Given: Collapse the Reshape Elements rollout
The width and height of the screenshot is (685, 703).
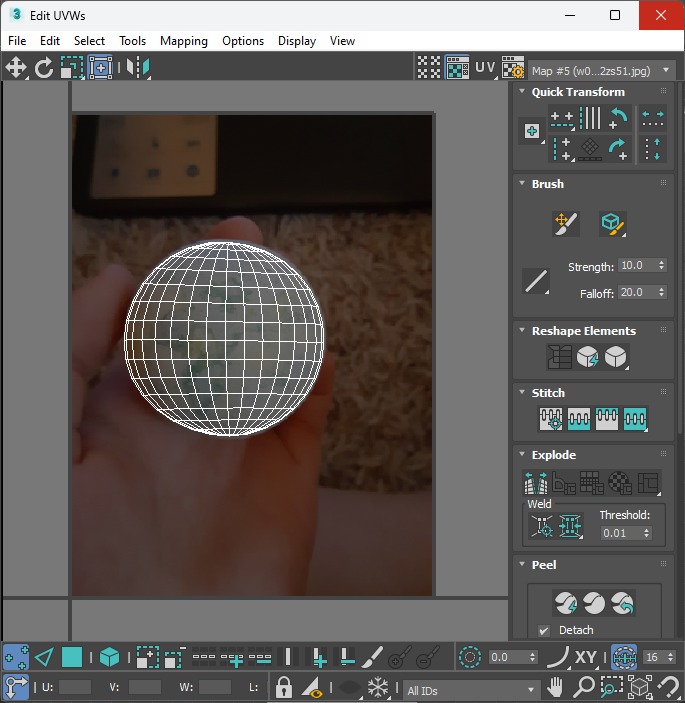Looking at the screenshot, I should (x=522, y=330).
